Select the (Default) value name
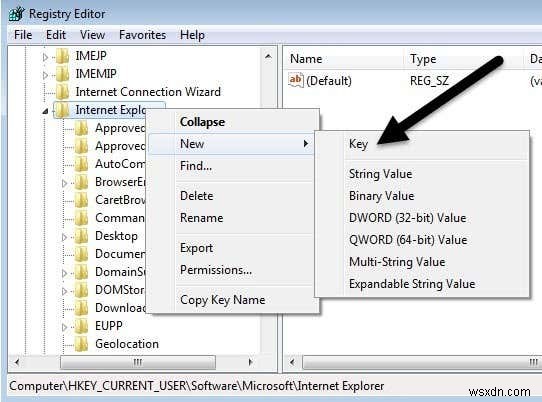 coord(329,81)
